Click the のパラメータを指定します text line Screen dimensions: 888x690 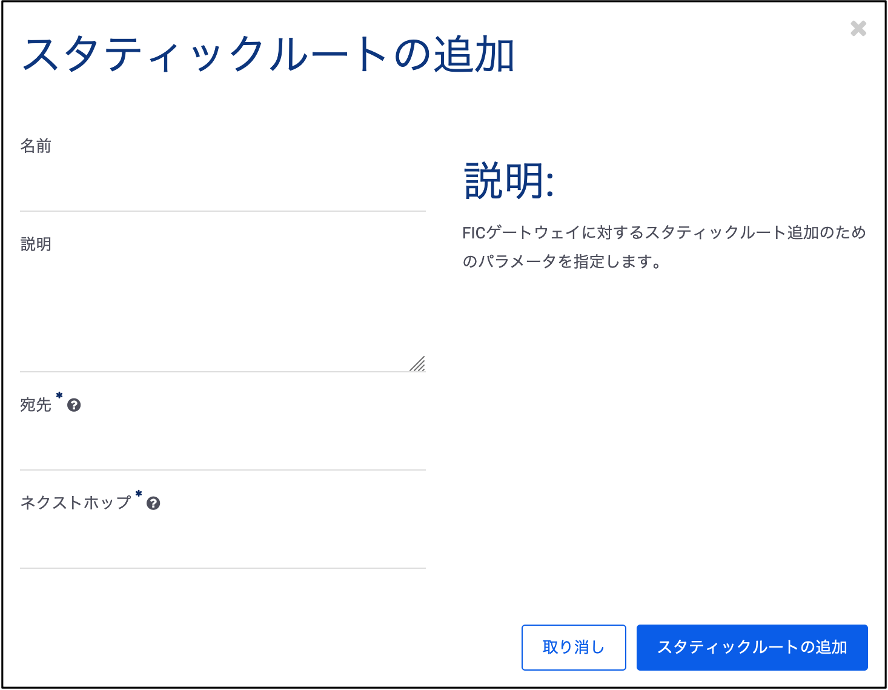click(x=561, y=262)
